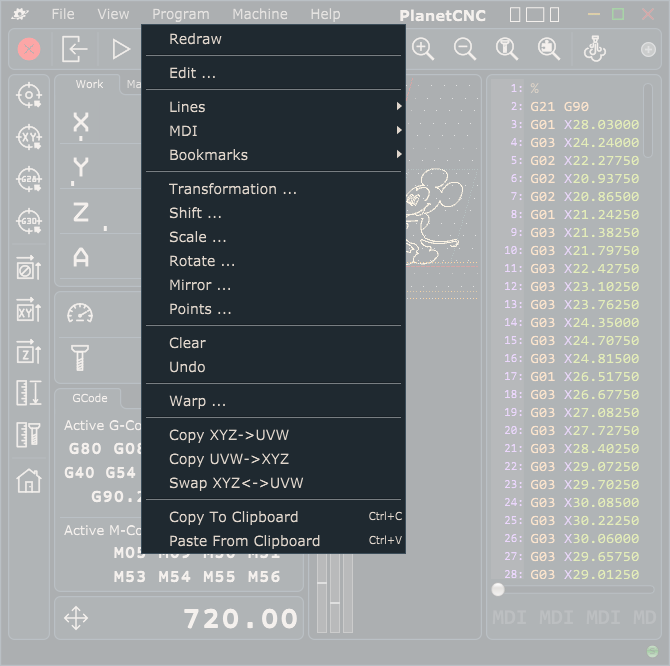
Task: Click the Home machine house icon
Action: coord(29,480)
